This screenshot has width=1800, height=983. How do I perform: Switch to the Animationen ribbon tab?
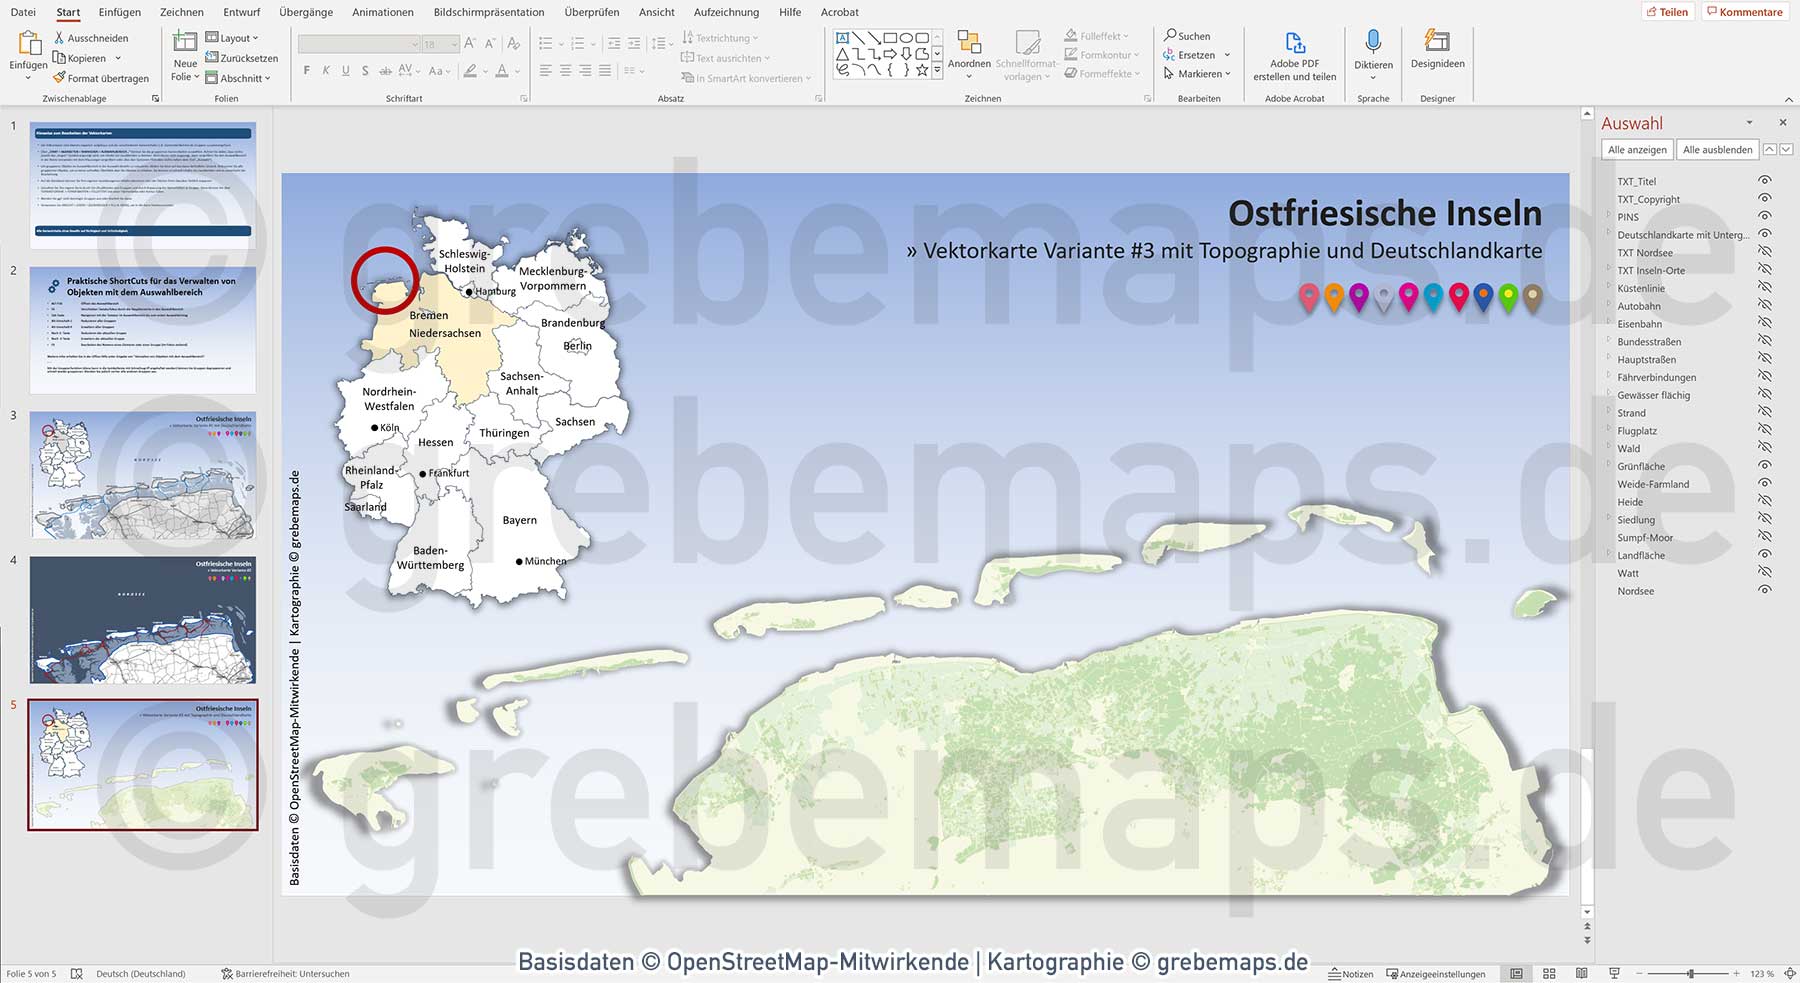coord(382,12)
